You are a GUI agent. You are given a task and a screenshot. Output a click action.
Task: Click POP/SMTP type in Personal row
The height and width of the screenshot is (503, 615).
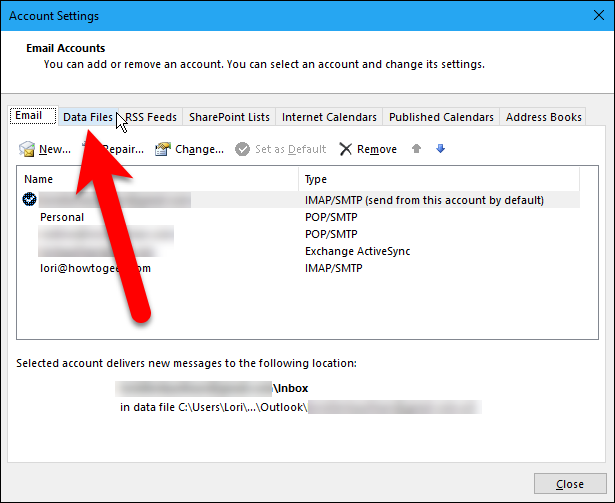point(331,217)
